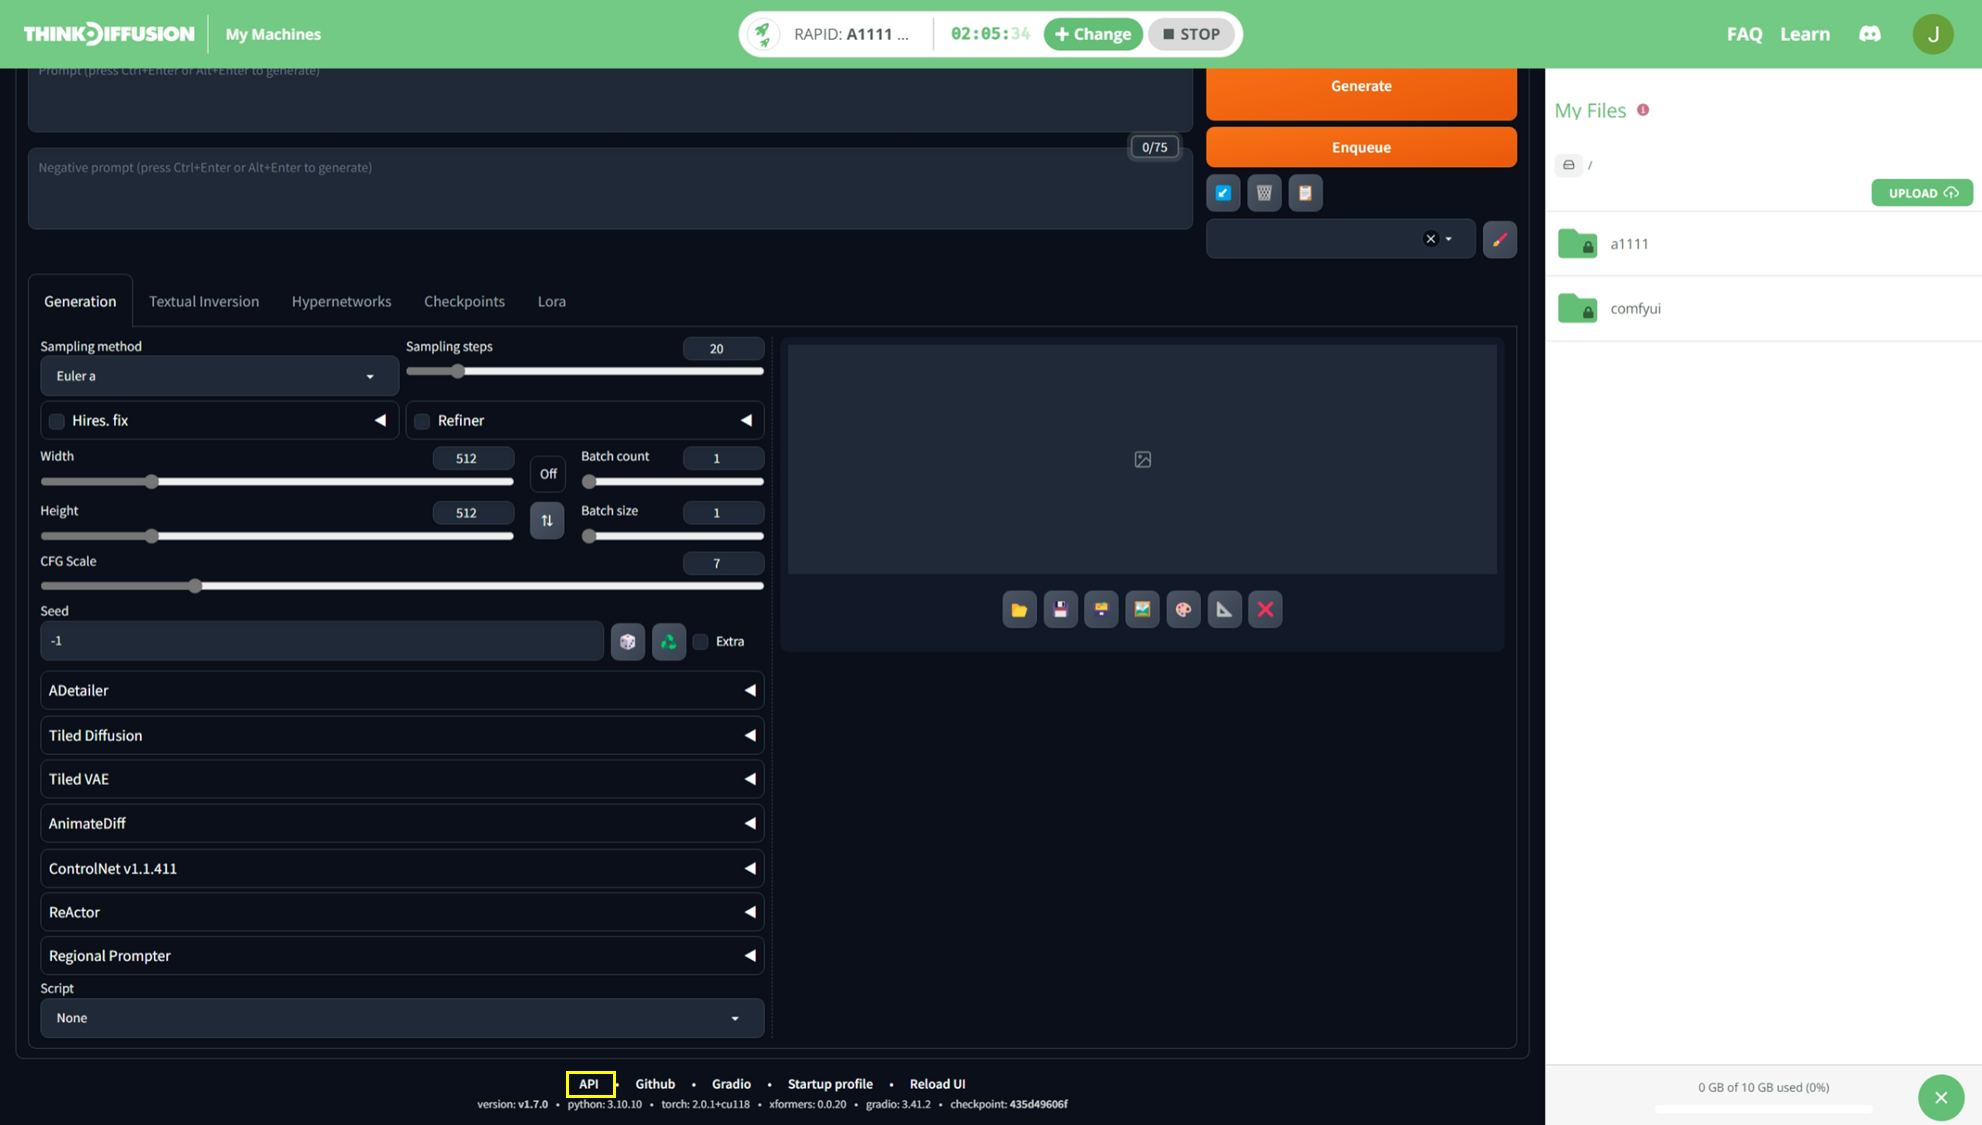The height and width of the screenshot is (1125, 1982).
Task: Open images output folder icon
Action: pos(1019,609)
